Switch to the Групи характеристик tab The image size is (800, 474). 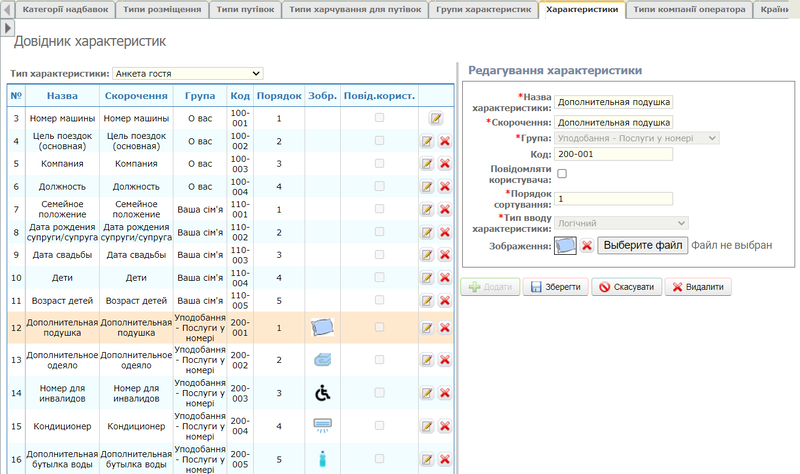485,9
